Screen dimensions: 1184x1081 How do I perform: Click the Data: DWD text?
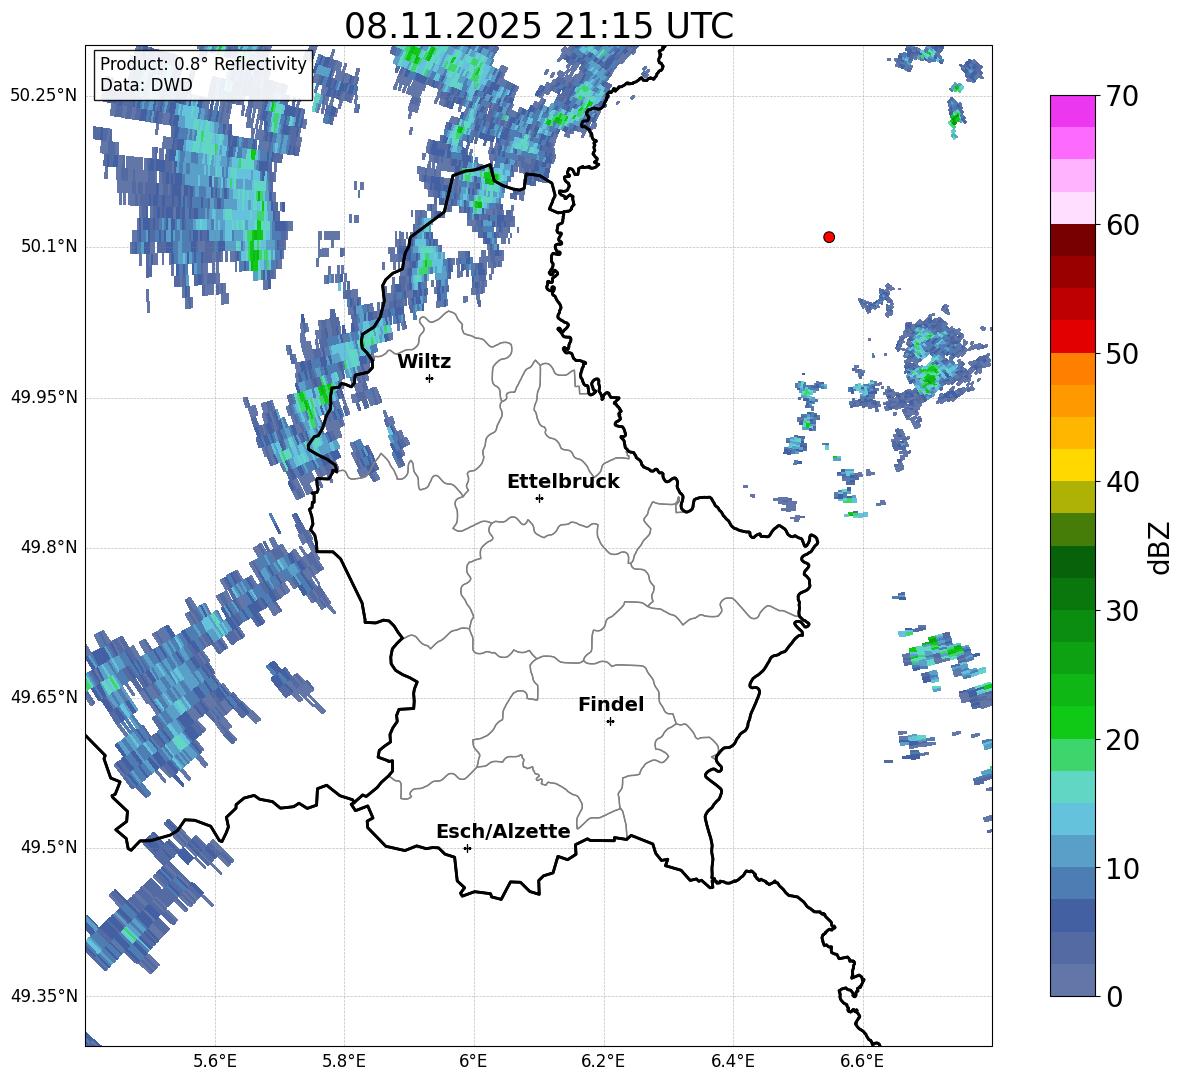pyautogui.click(x=146, y=85)
